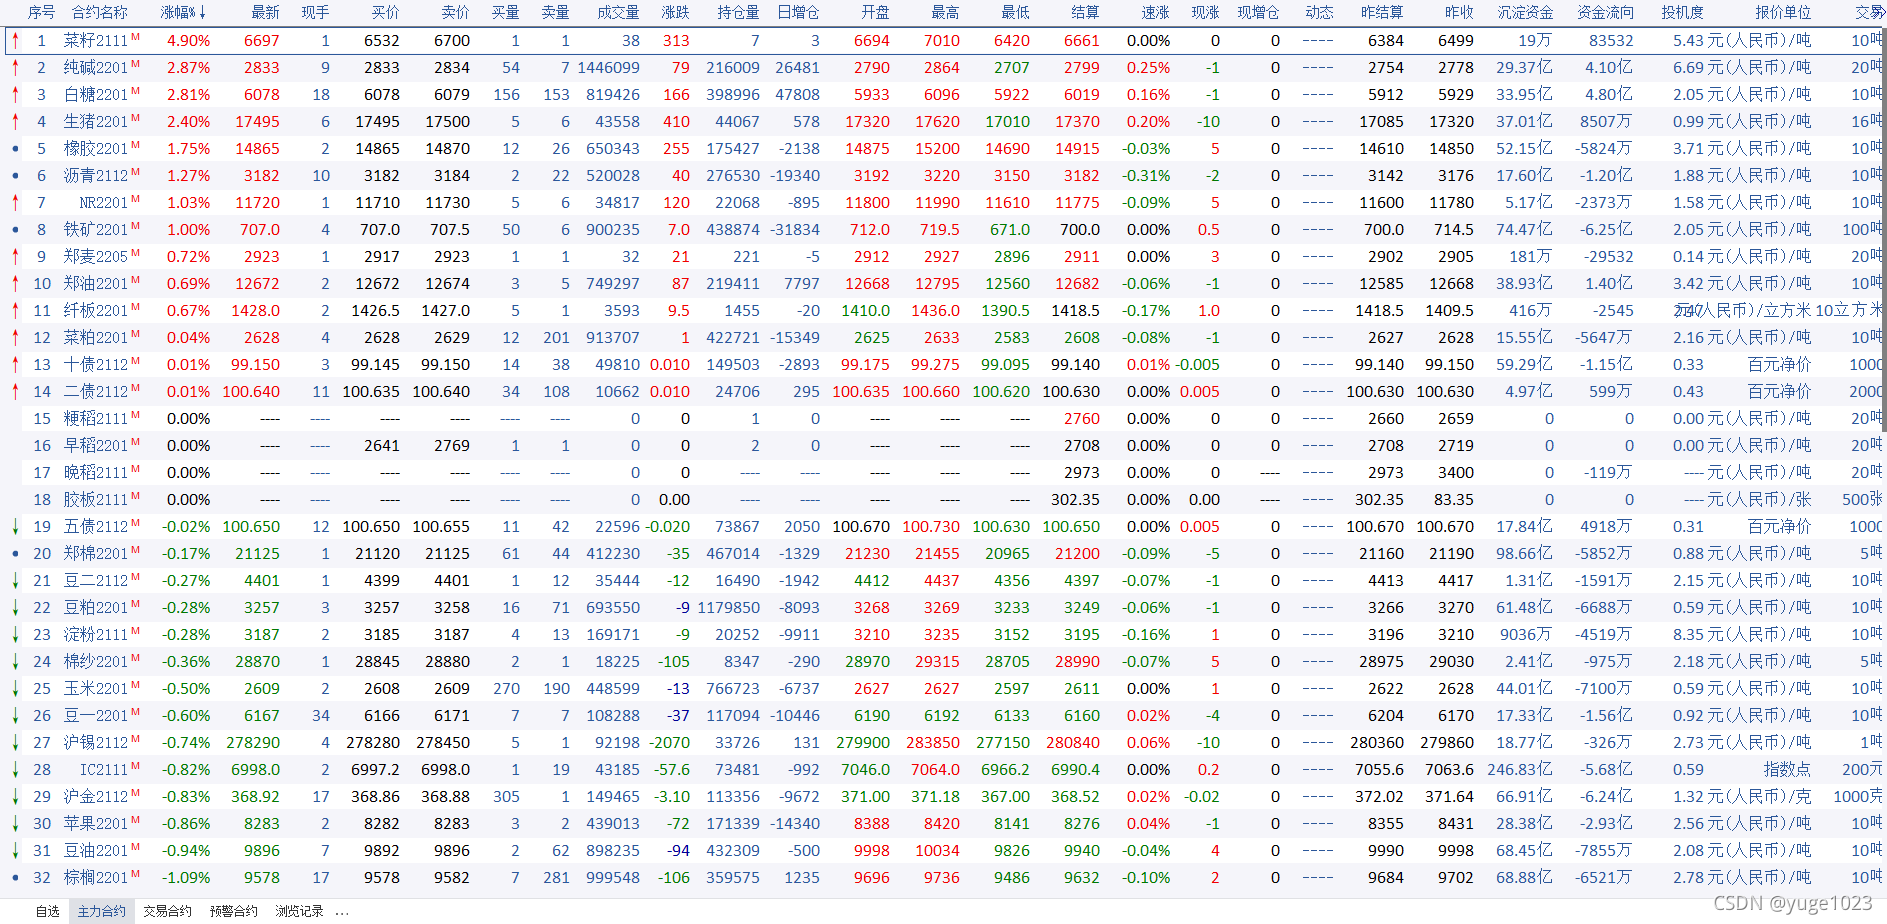This screenshot has width=1887, height=924.
Task: Select contract 菜籽2111
Action: [96, 41]
